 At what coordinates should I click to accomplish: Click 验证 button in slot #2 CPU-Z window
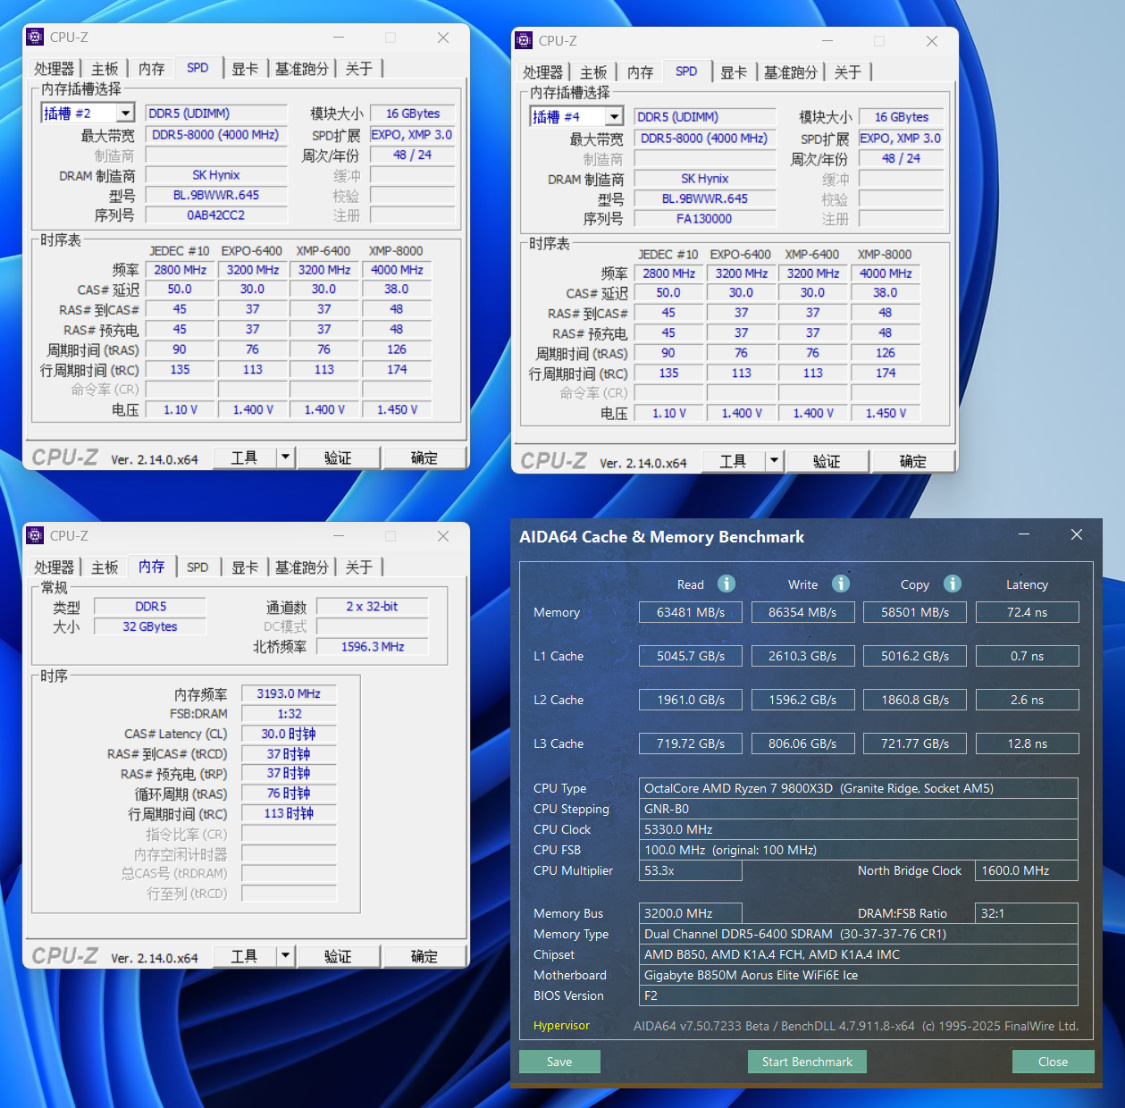tap(338, 458)
